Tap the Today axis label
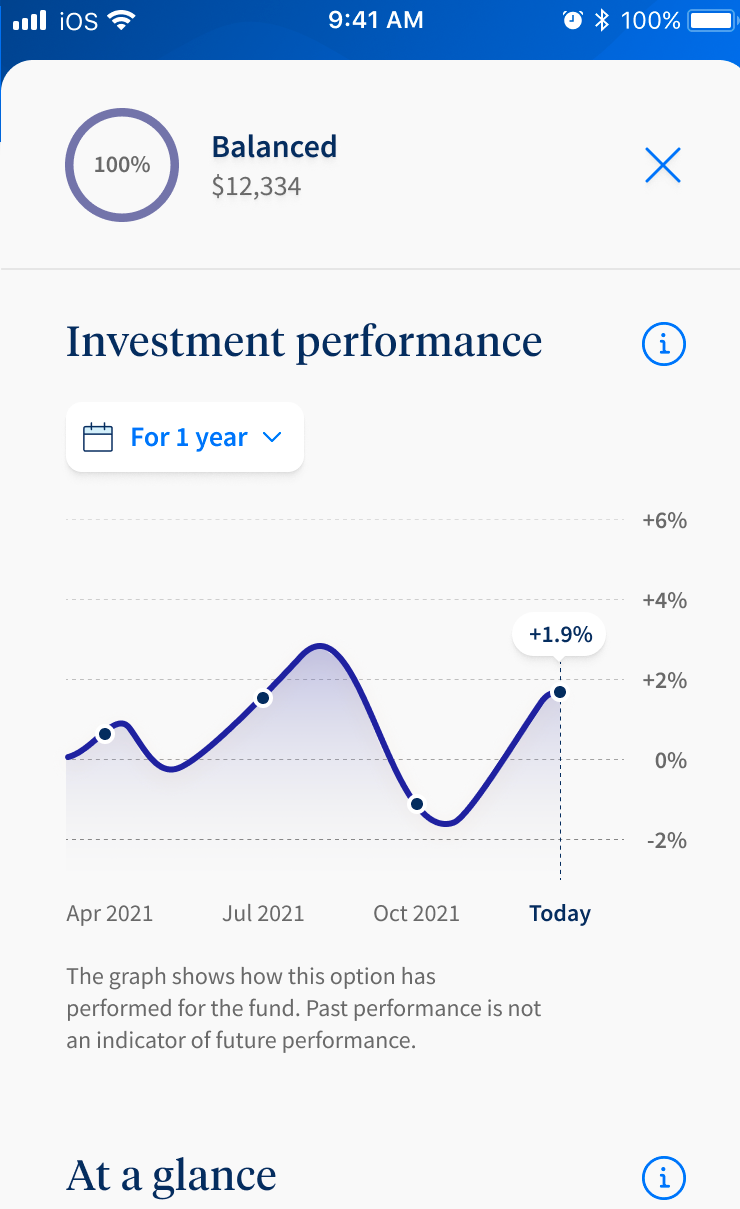Viewport: 740px width, 1209px height. (x=560, y=913)
